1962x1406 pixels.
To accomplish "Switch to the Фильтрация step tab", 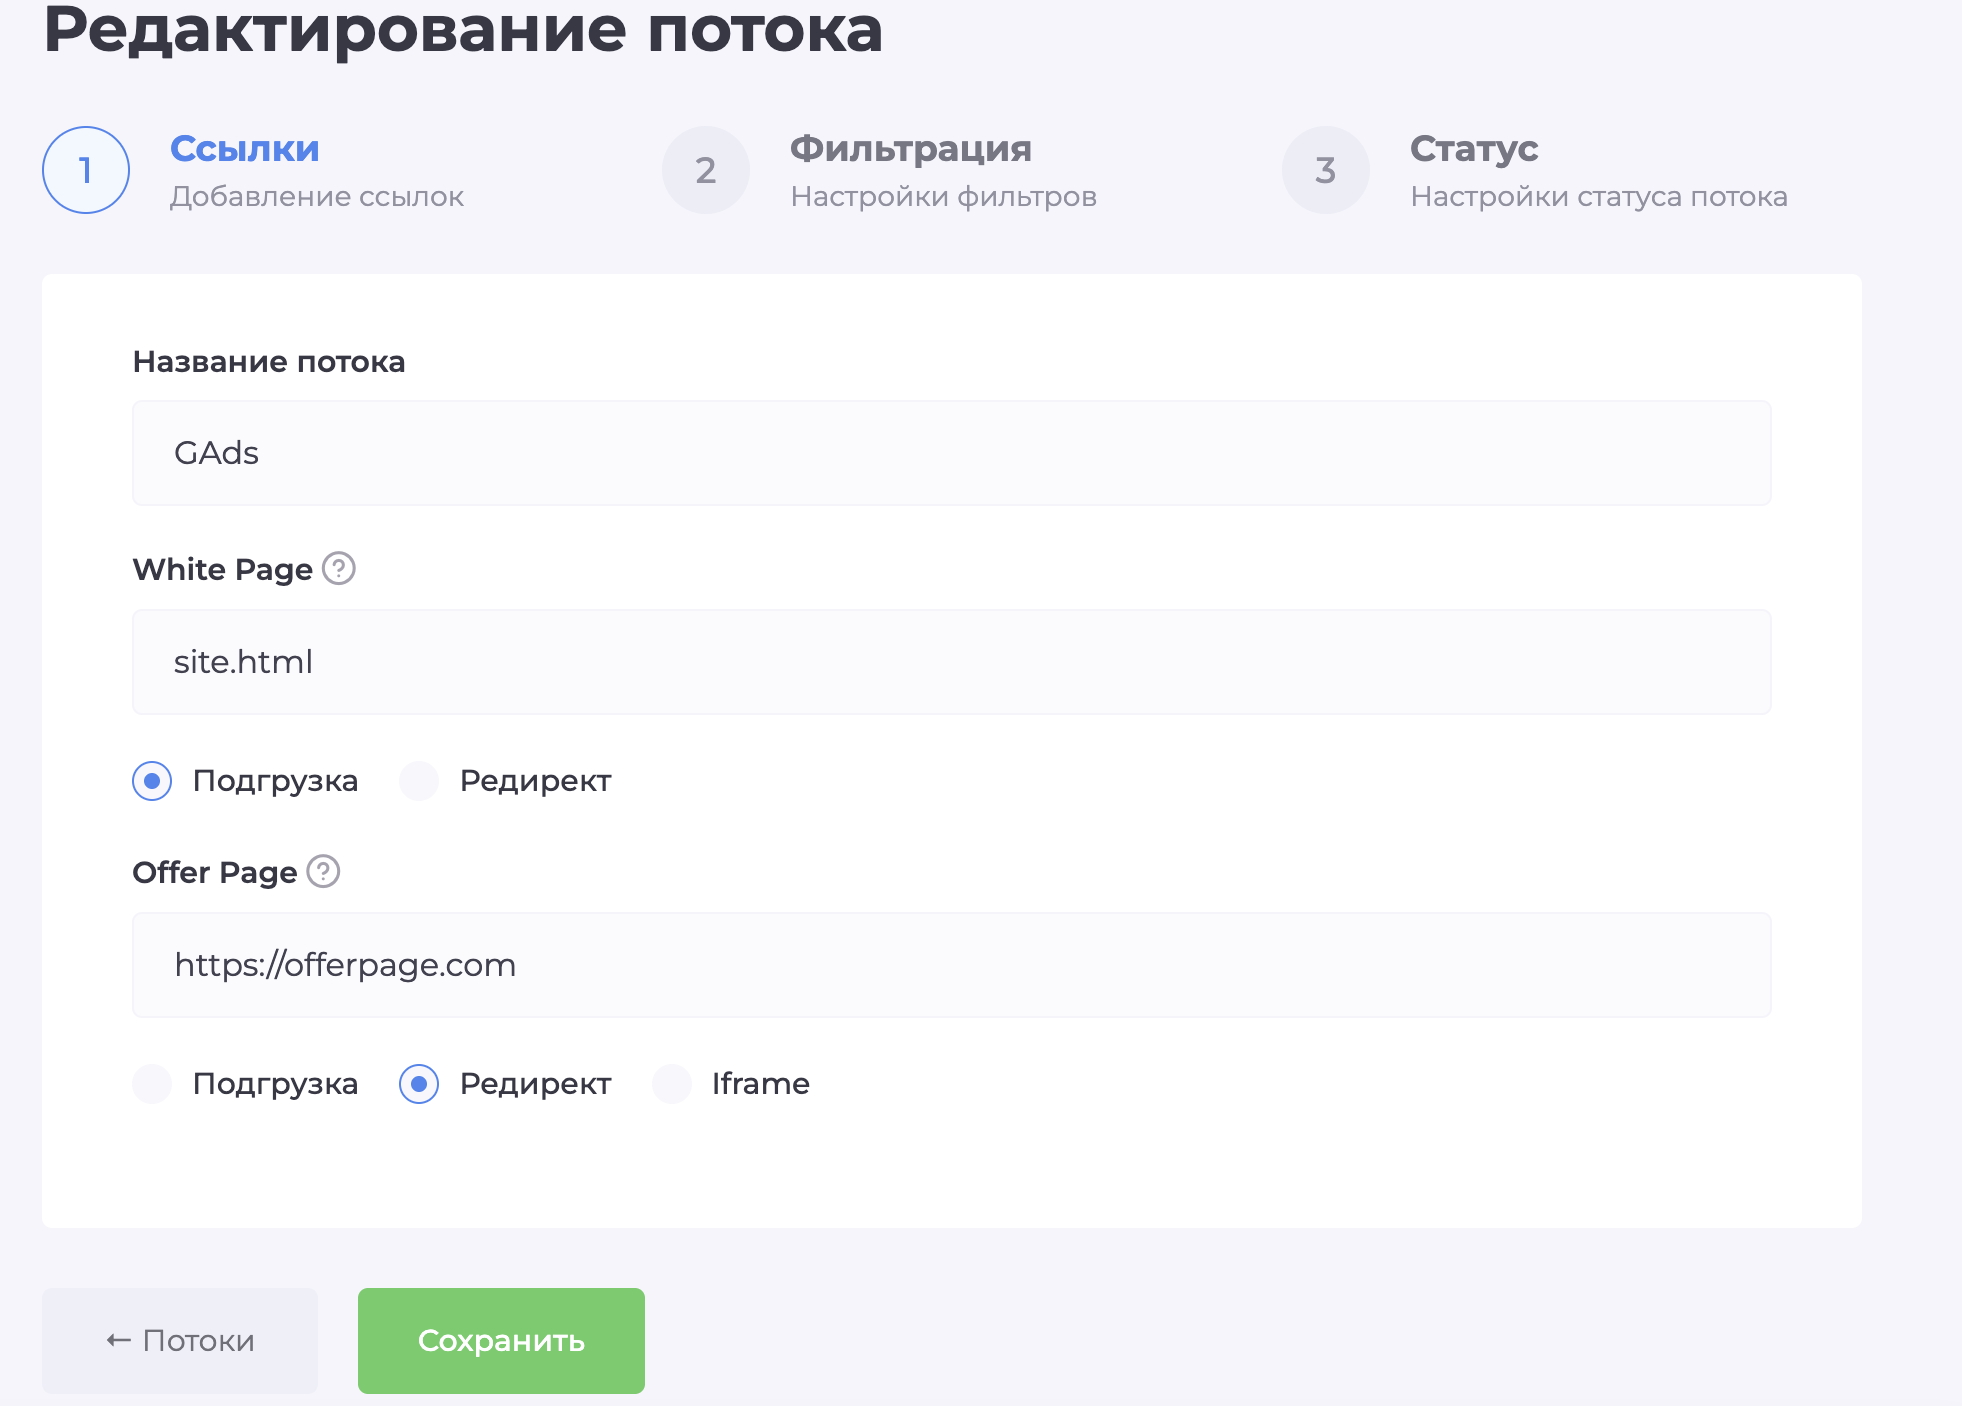I will (x=910, y=149).
